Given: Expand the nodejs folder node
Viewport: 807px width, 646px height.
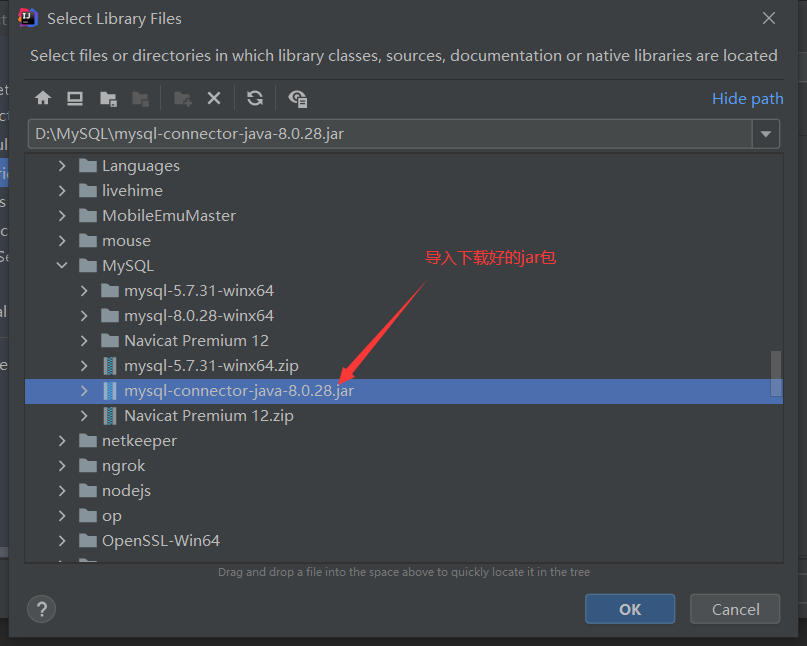Looking at the screenshot, I should tap(62, 491).
